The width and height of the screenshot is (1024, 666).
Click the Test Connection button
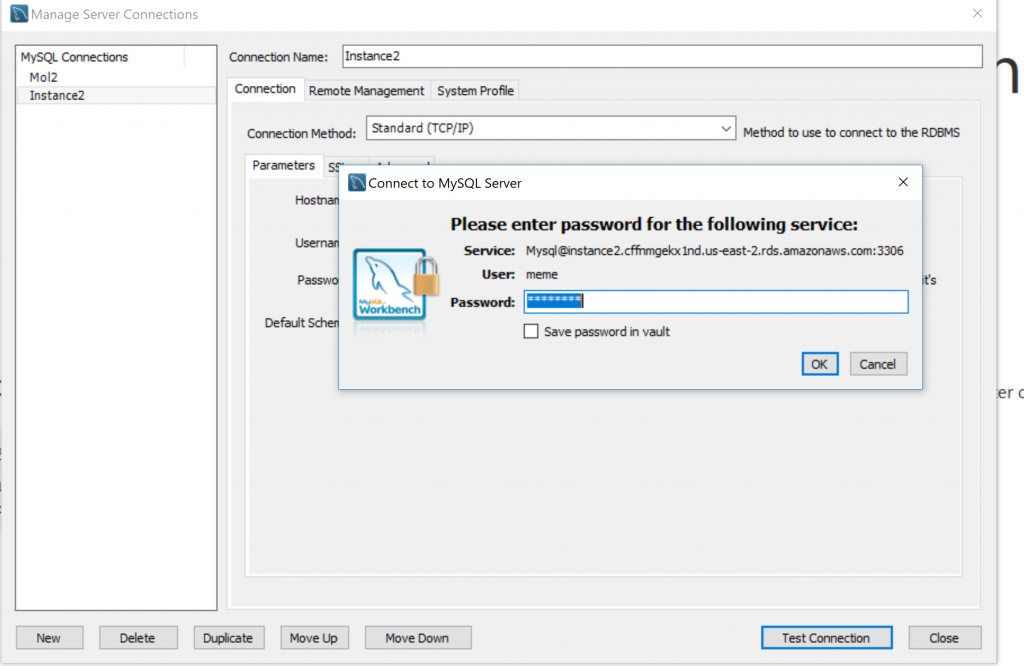[x=826, y=638]
